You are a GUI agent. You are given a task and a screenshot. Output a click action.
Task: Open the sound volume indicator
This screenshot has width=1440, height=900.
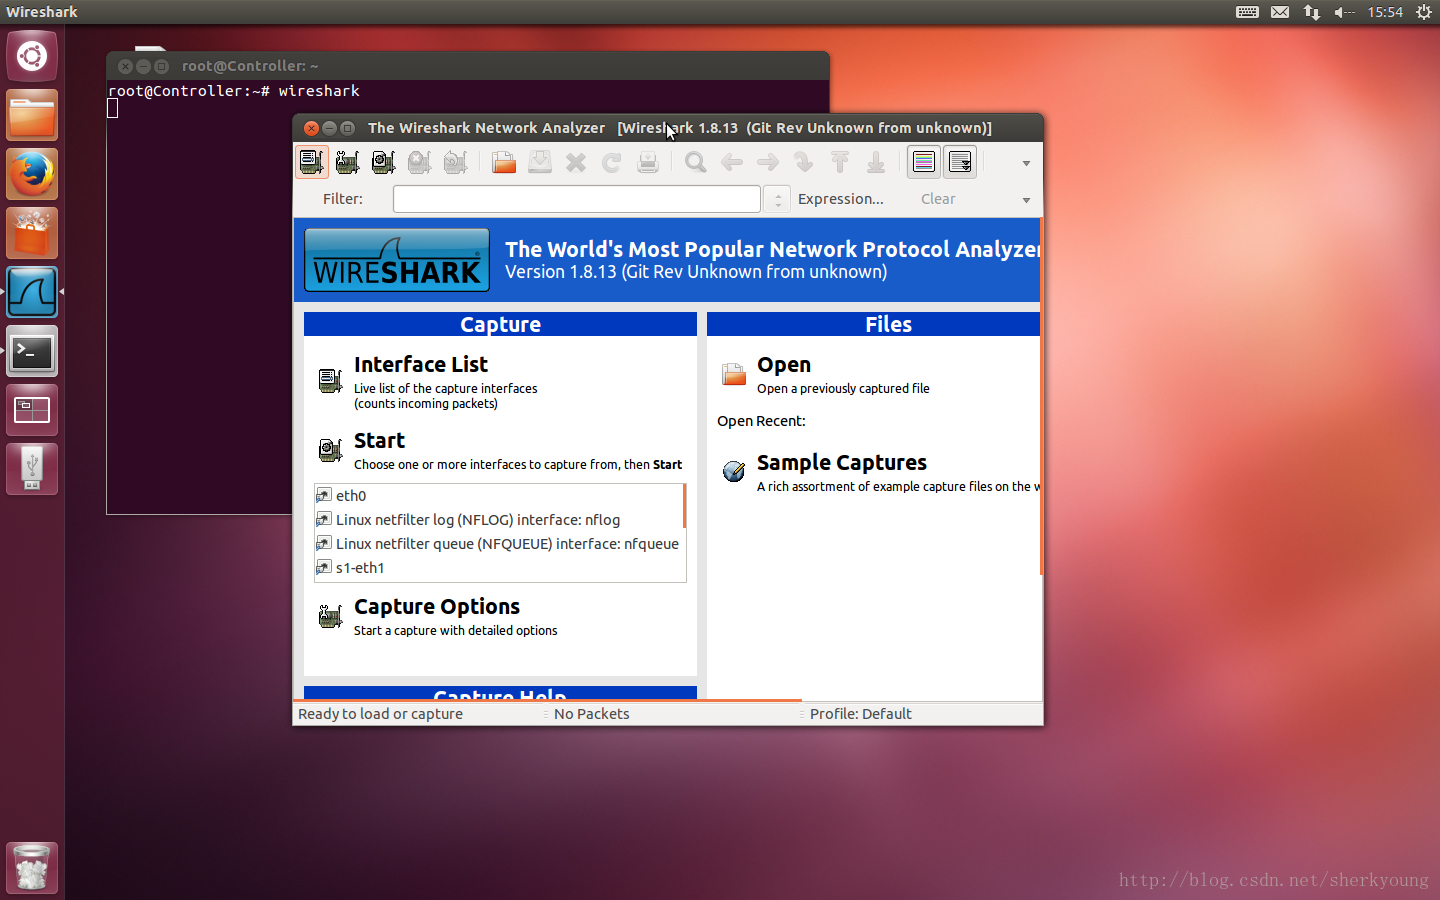pos(1344,12)
